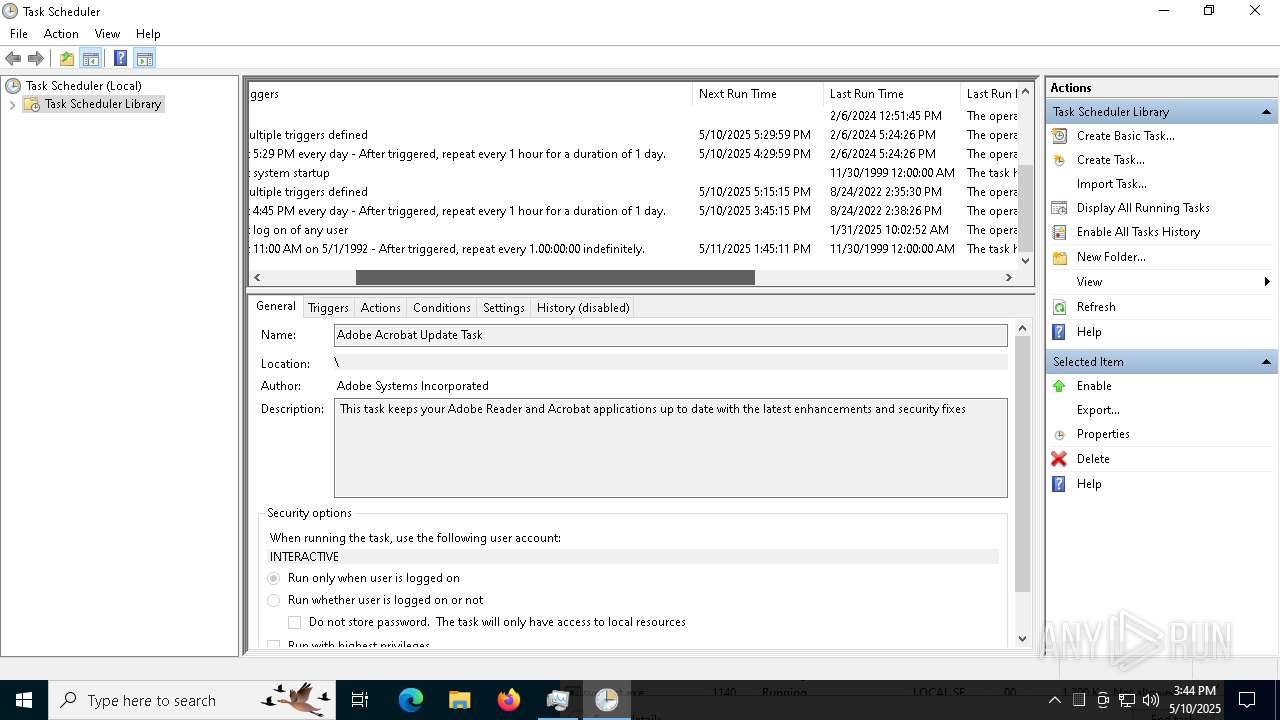Open the View menu in menu bar
This screenshot has width=1280, height=720.
[107, 34]
